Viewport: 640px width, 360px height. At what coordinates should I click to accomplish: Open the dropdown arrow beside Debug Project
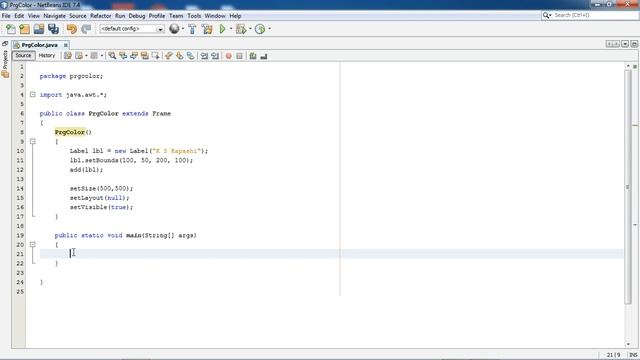tap(250, 29)
